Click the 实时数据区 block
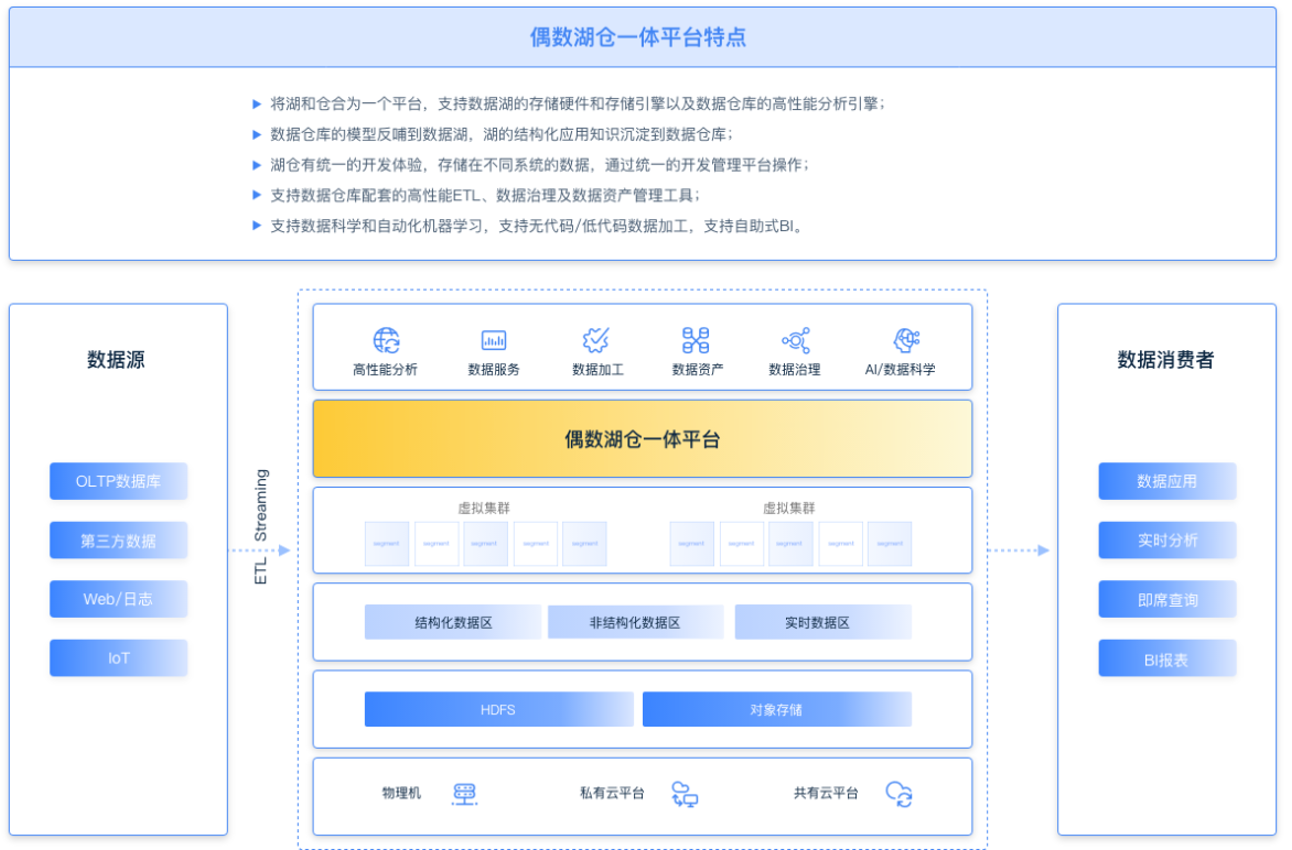The height and width of the screenshot is (850, 1292). 823,622
